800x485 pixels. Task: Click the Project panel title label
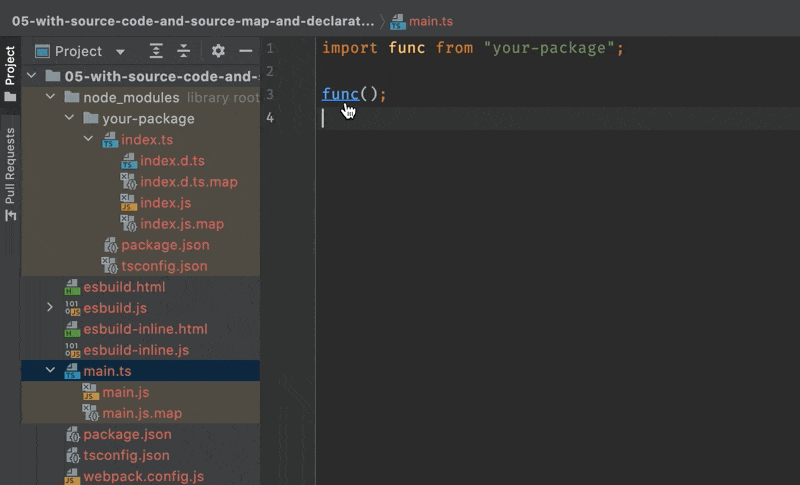click(79, 52)
